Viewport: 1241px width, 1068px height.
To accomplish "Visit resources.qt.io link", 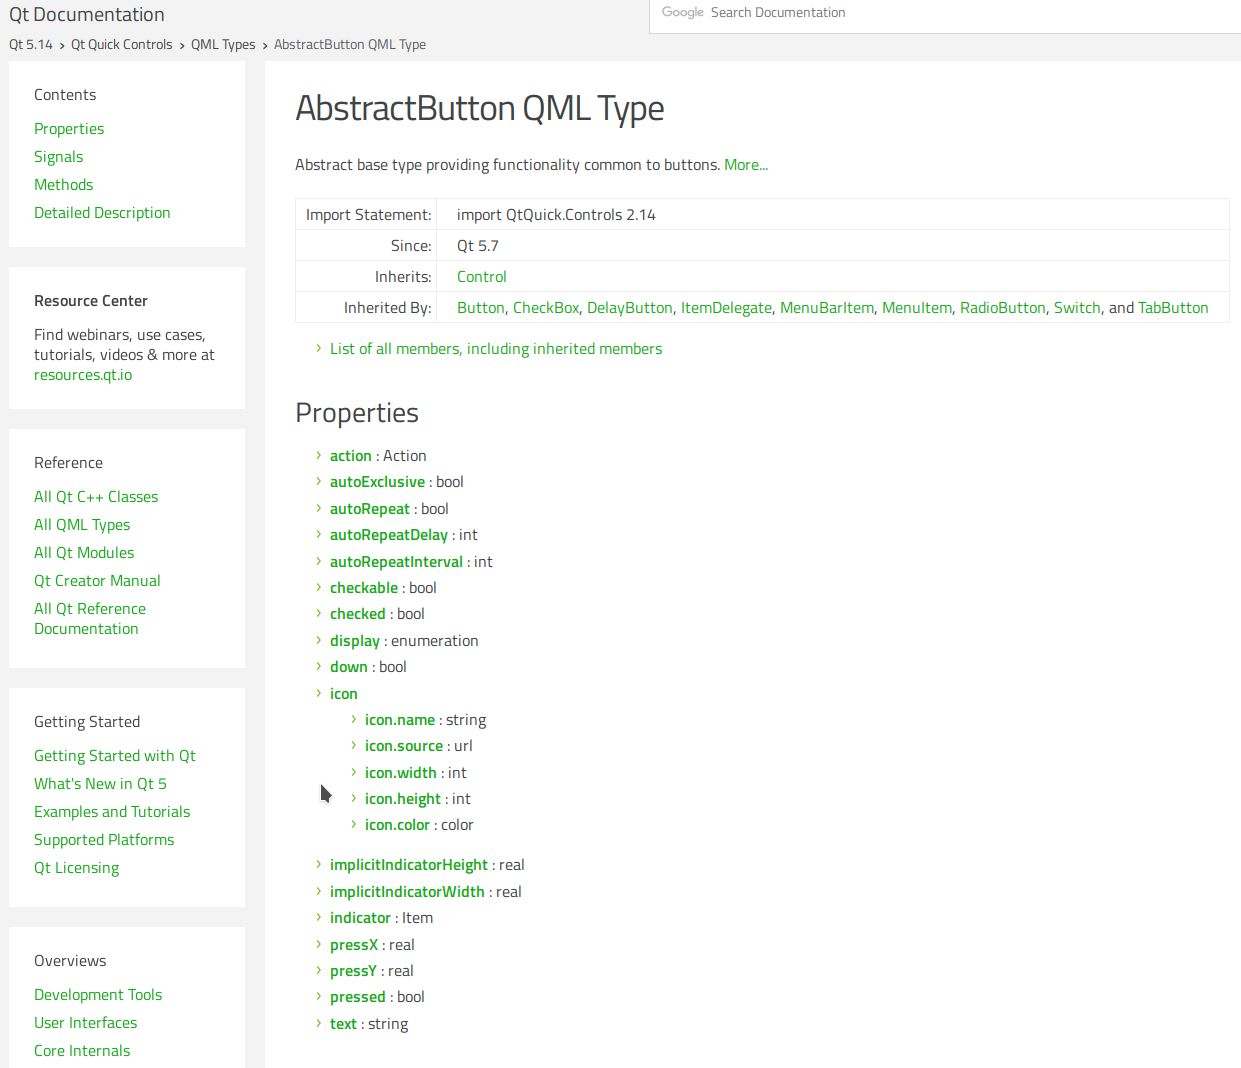I will [83, 375].
